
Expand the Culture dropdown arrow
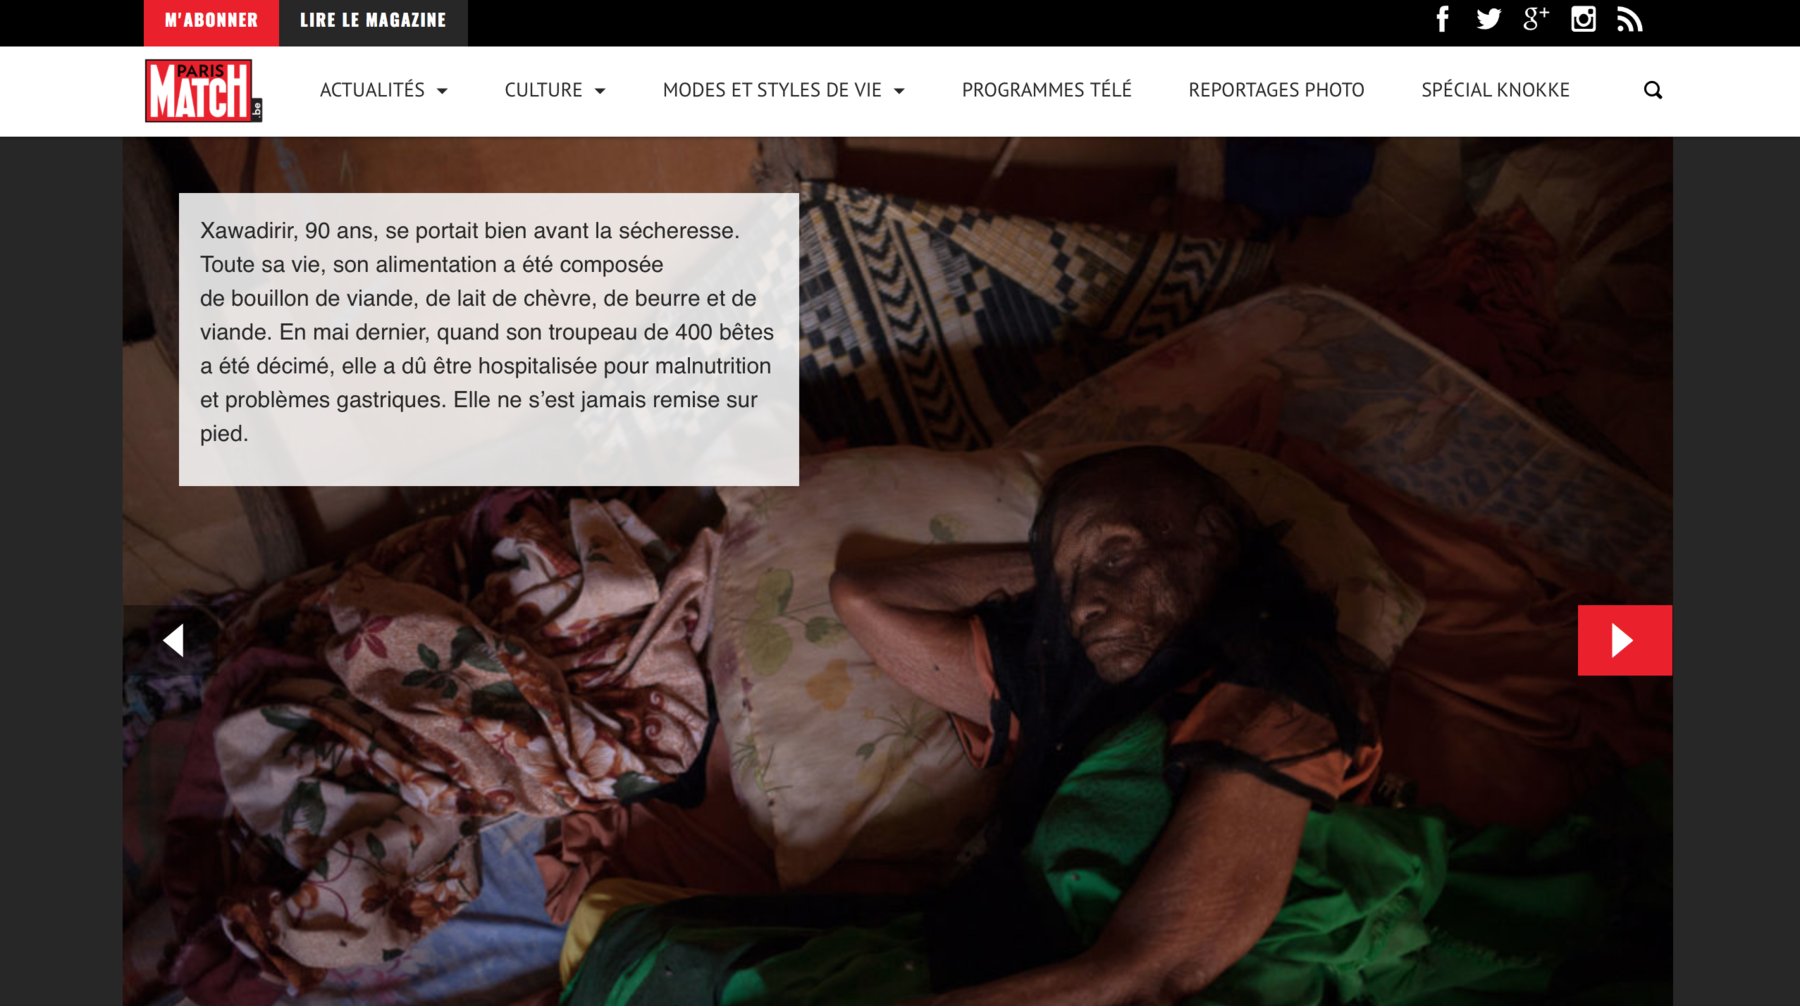coord(600,91)
